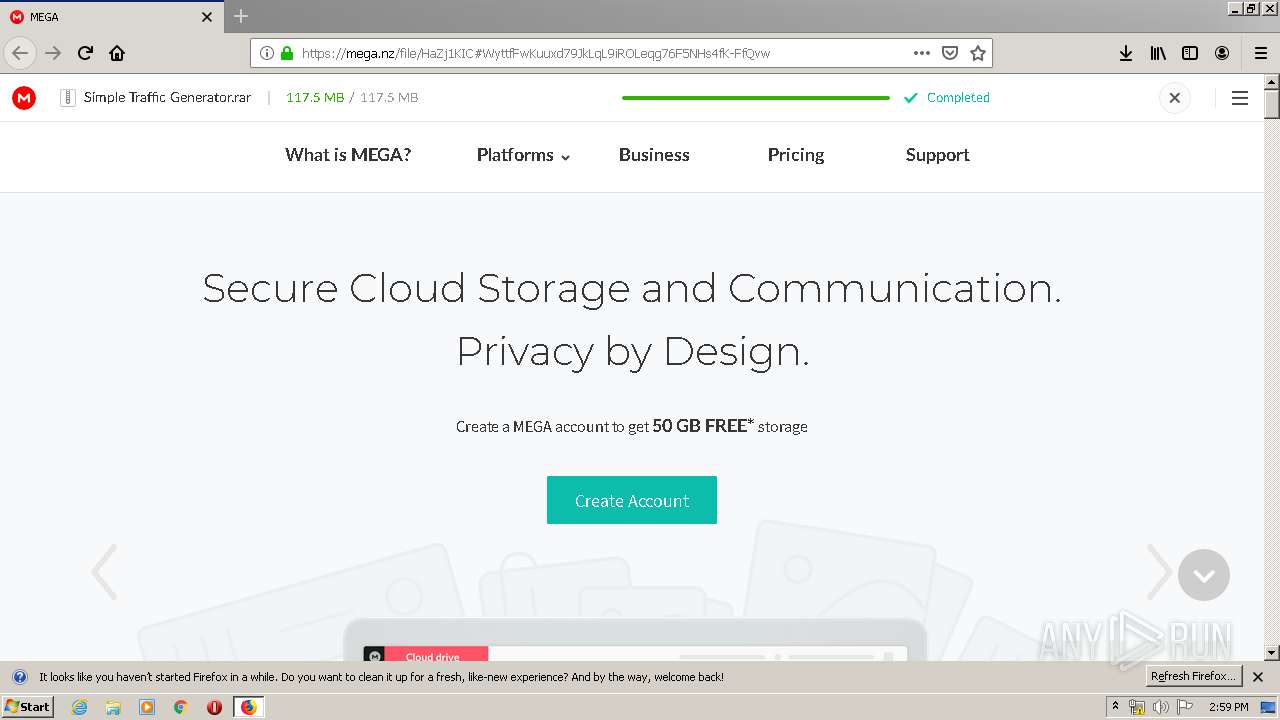Click the Completed status text
Viewport: 1280px width, 720px height.
[958, 98]
